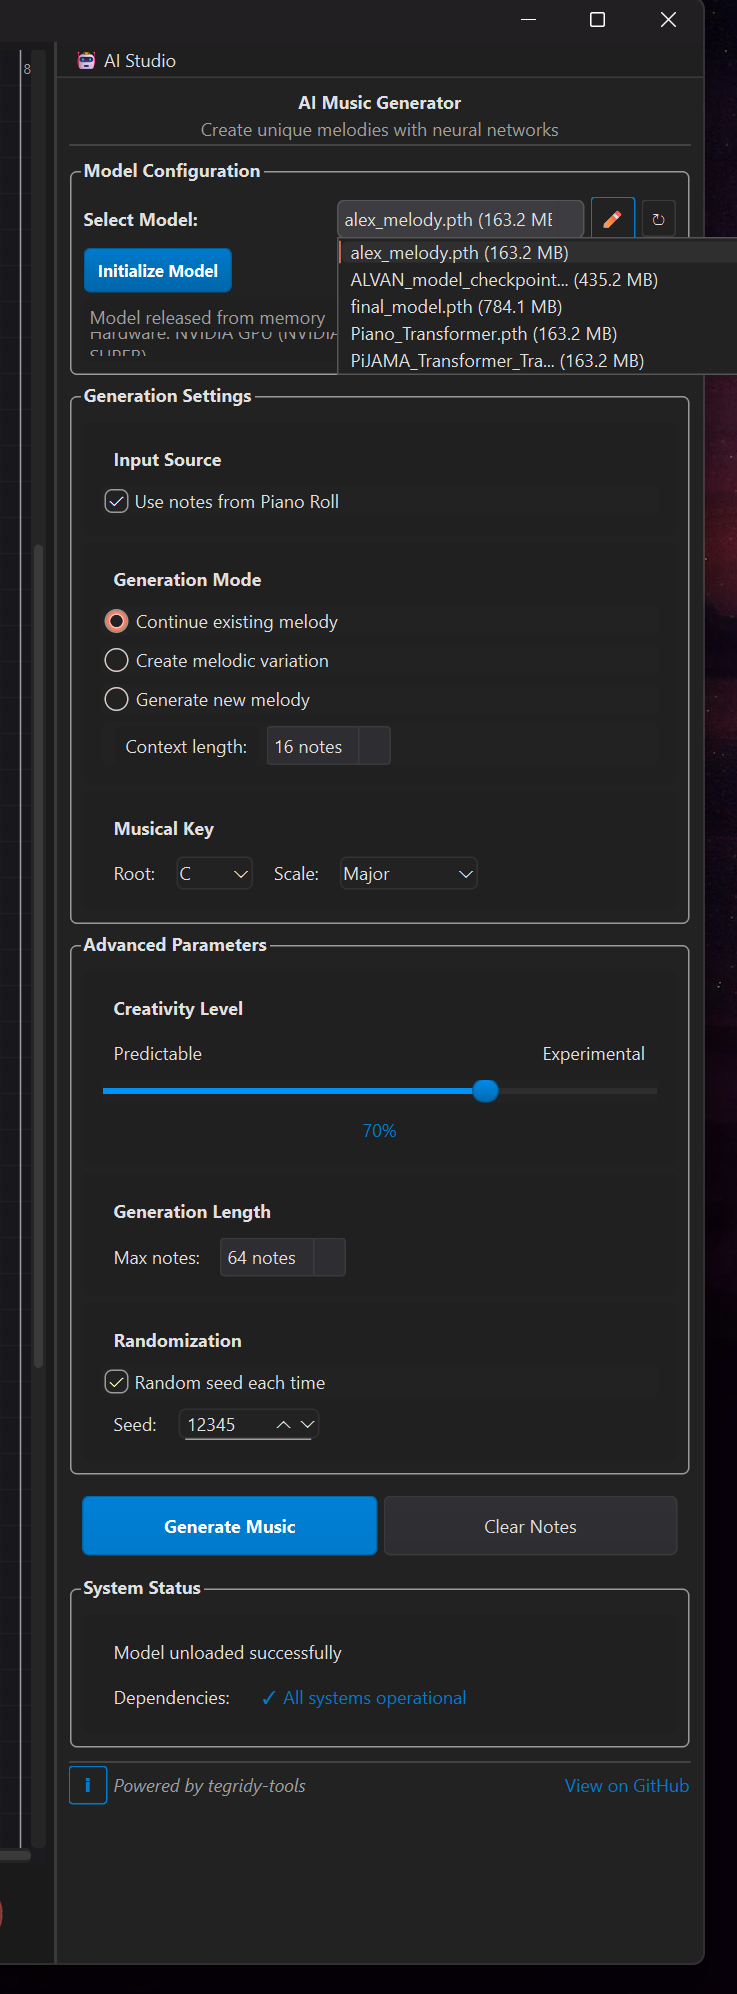Click the 70% creativity value label
This screenshot has width=737, height=1994.
(380, 1131)
